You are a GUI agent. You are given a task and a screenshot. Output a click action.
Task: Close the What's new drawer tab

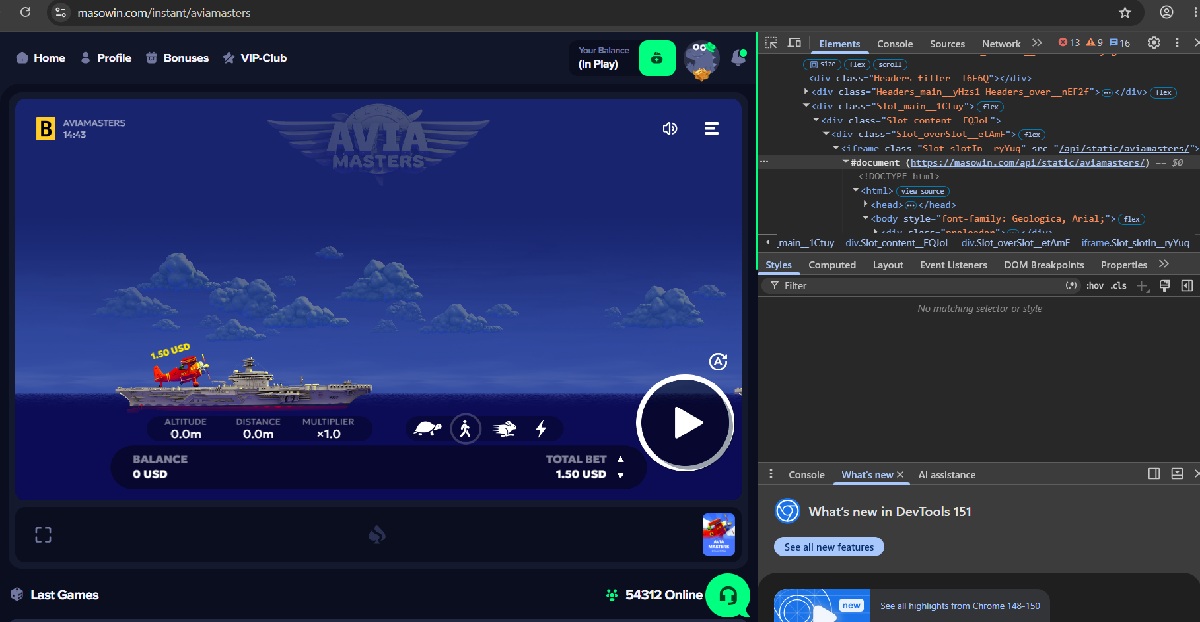point(900,475)
